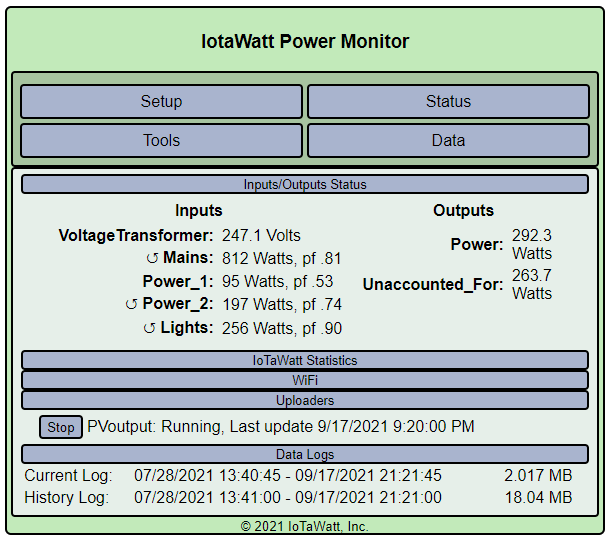
Task: Click the 256 Watts, pf .90 value
Action: point(282,328)
